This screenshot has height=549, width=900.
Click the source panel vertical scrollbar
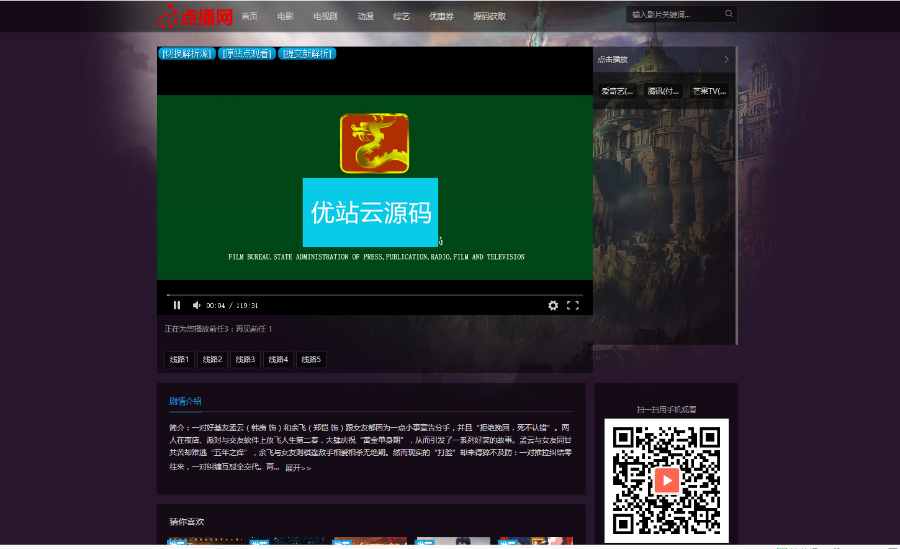click(736, 195)
